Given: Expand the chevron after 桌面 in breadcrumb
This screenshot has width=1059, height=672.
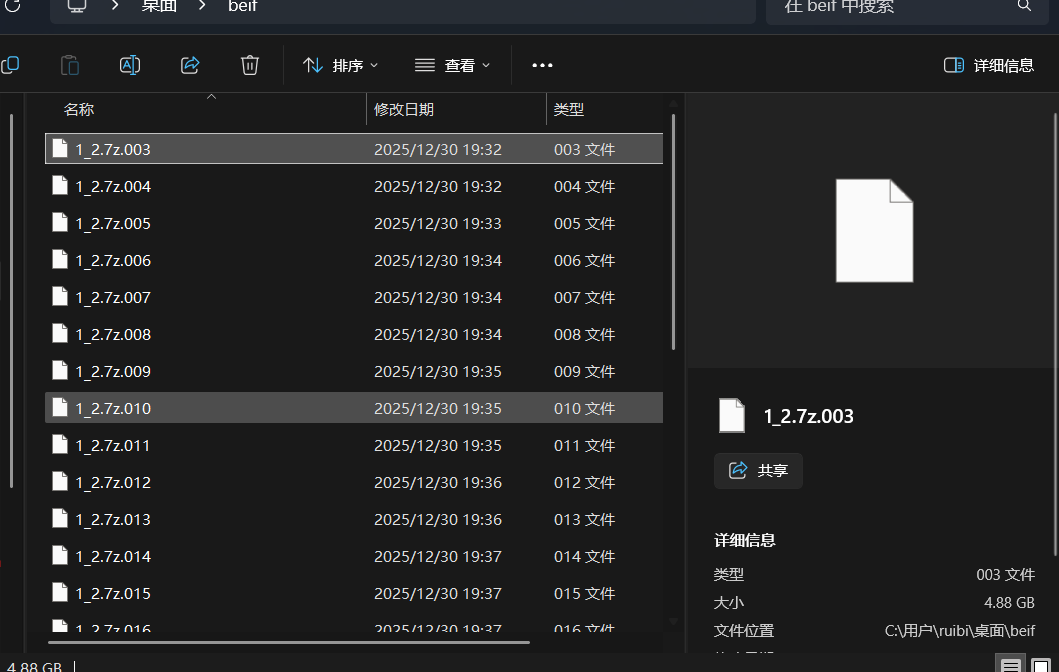Looking at the screenshot, I should pos(203,6).
